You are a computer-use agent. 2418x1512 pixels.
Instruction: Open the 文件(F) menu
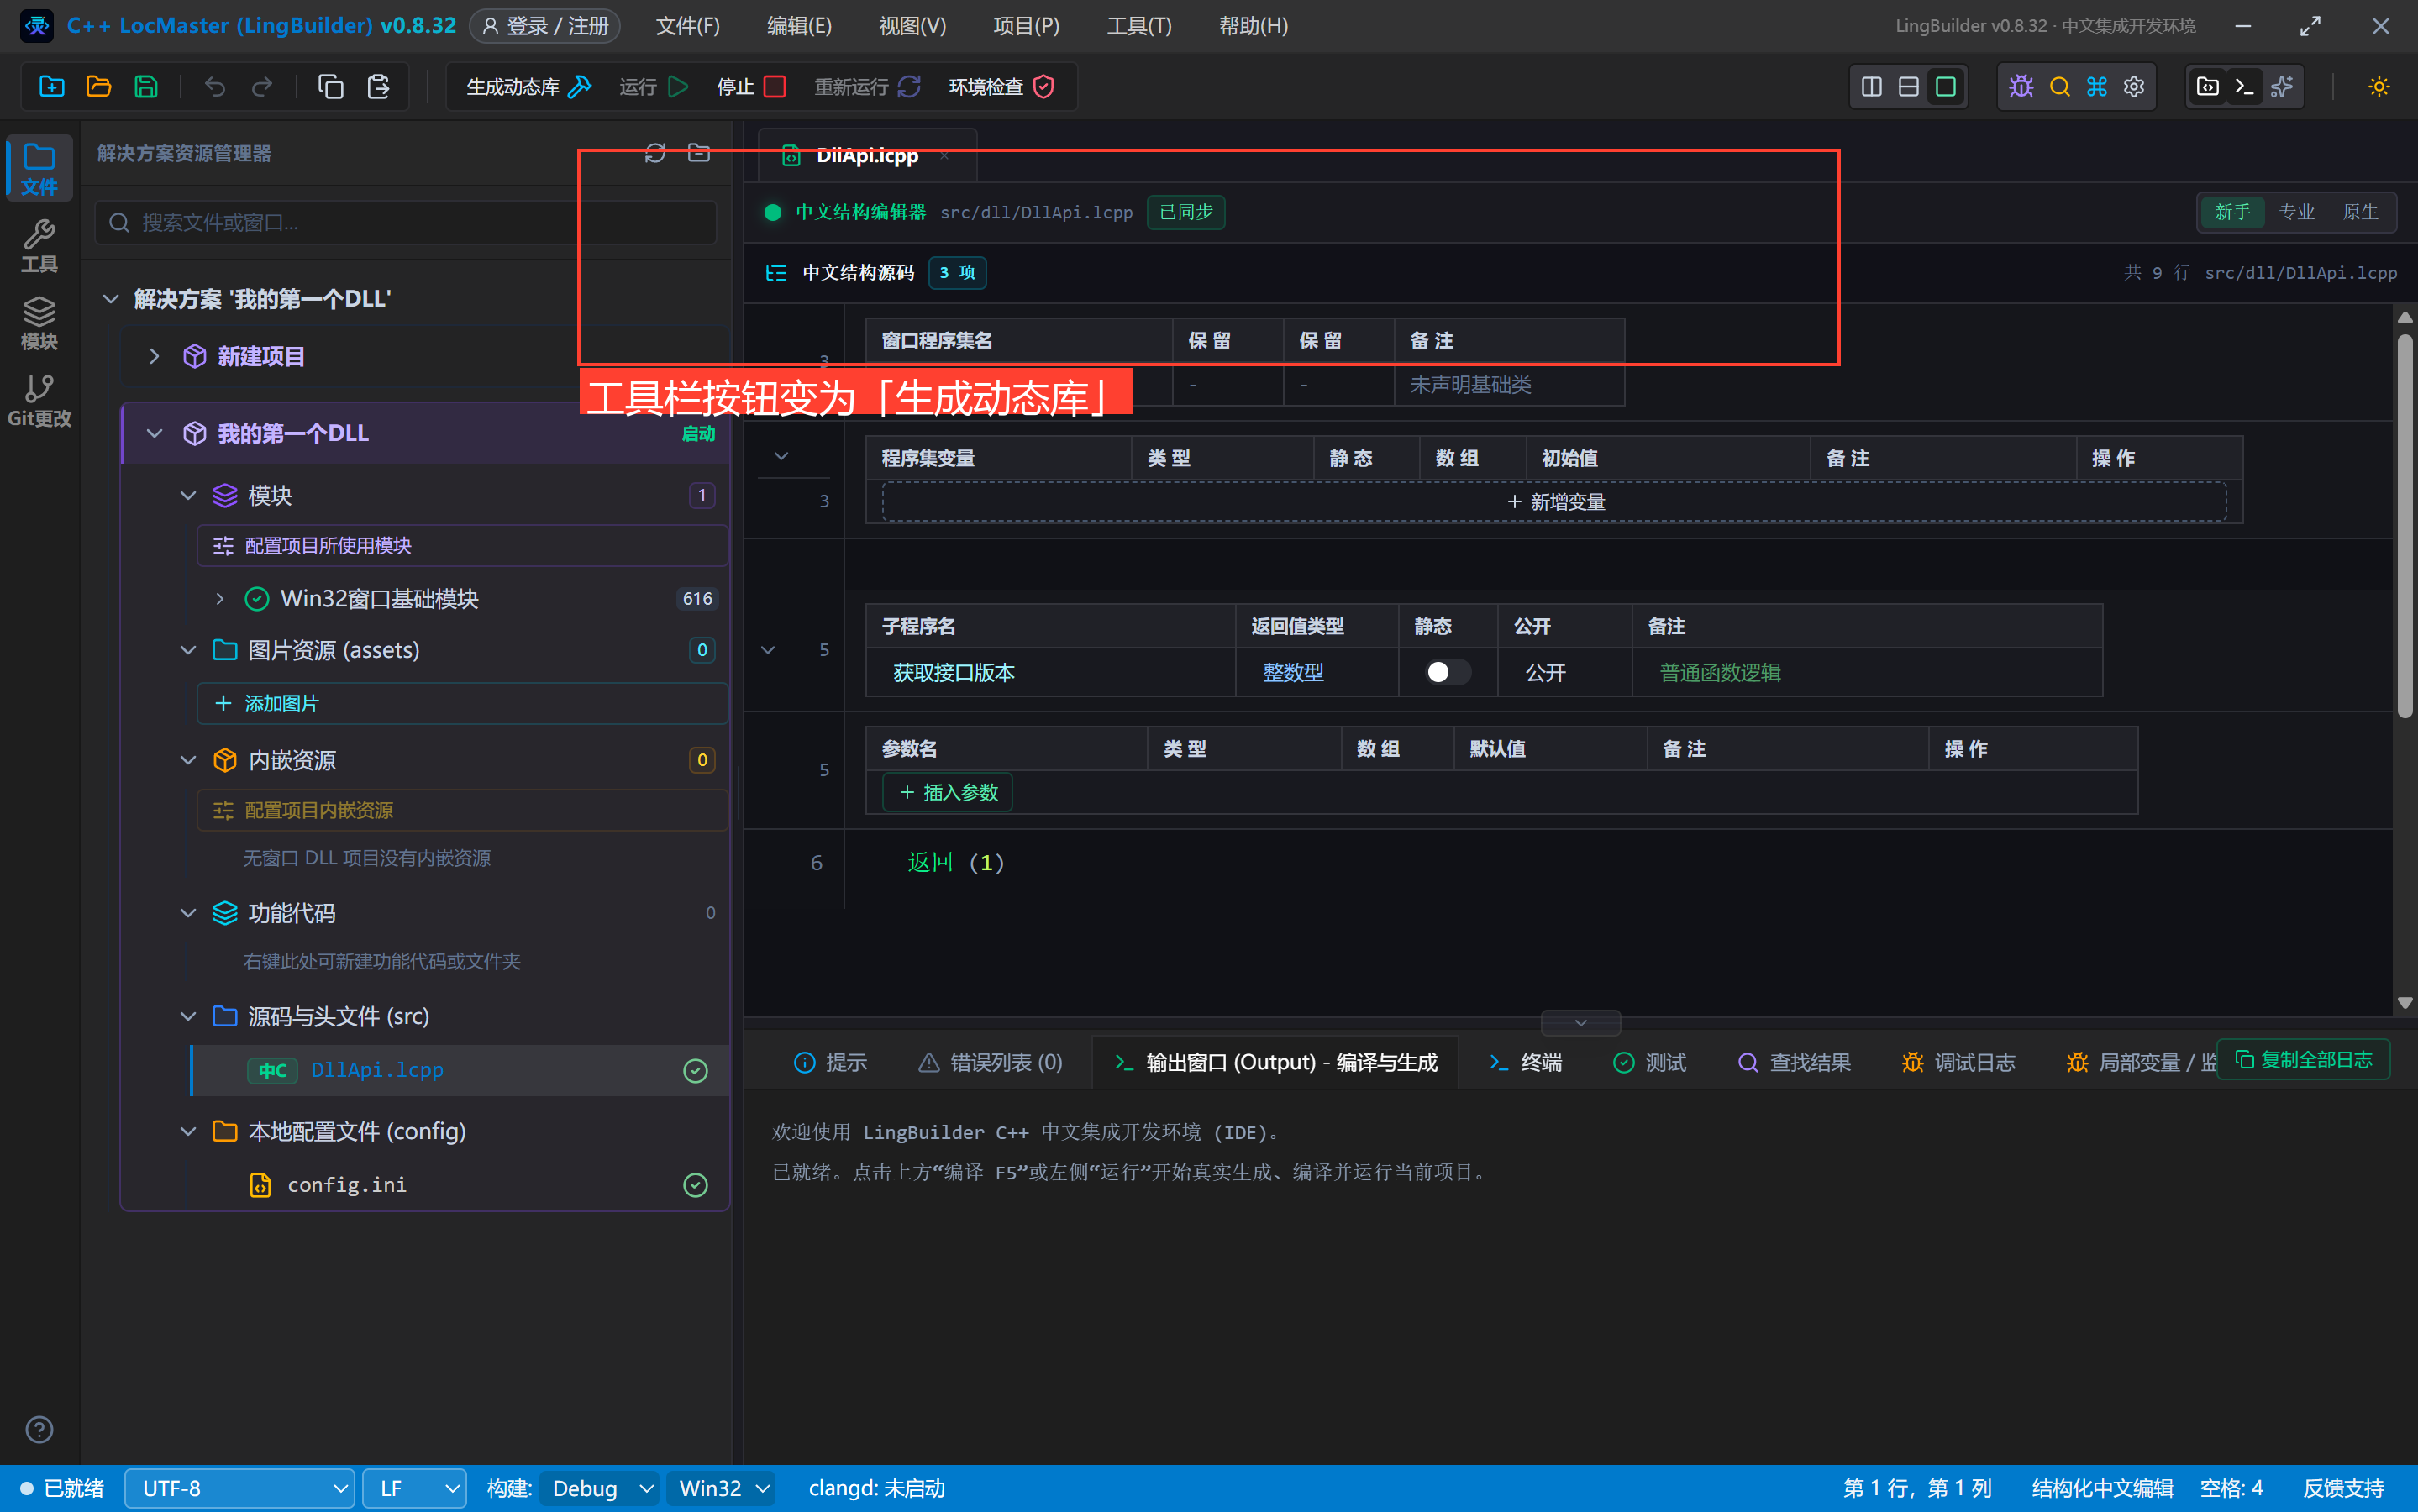coord(687,26)
